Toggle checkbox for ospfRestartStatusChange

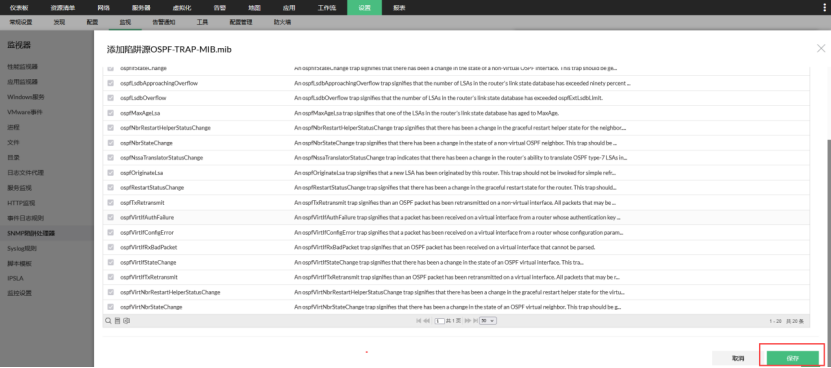(x=111, y=188)
